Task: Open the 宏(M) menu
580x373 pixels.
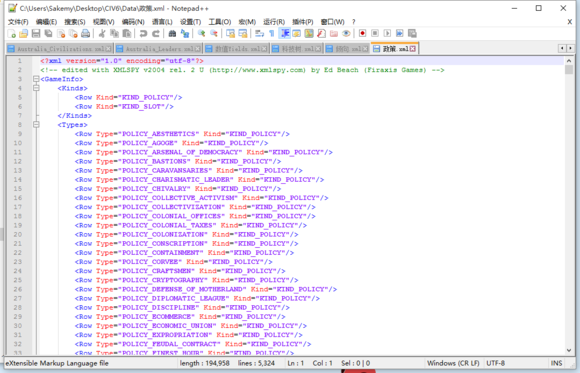Action: 247,22
